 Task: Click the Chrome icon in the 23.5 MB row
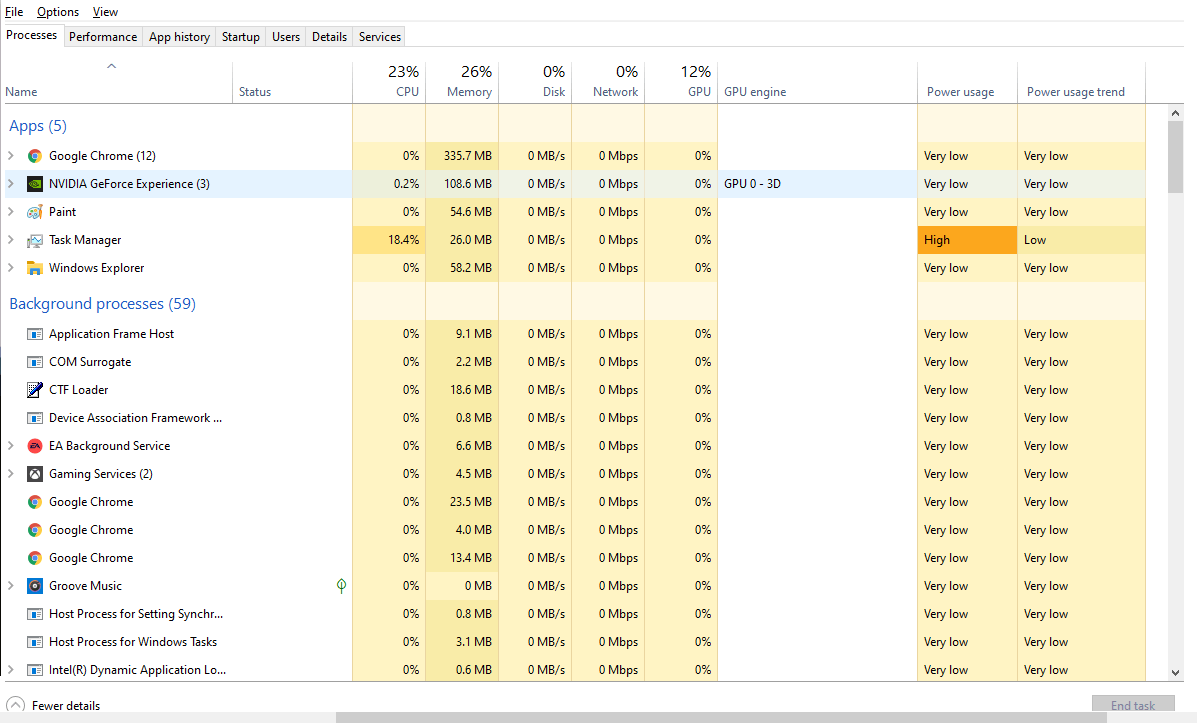click(x=34, y=502)
